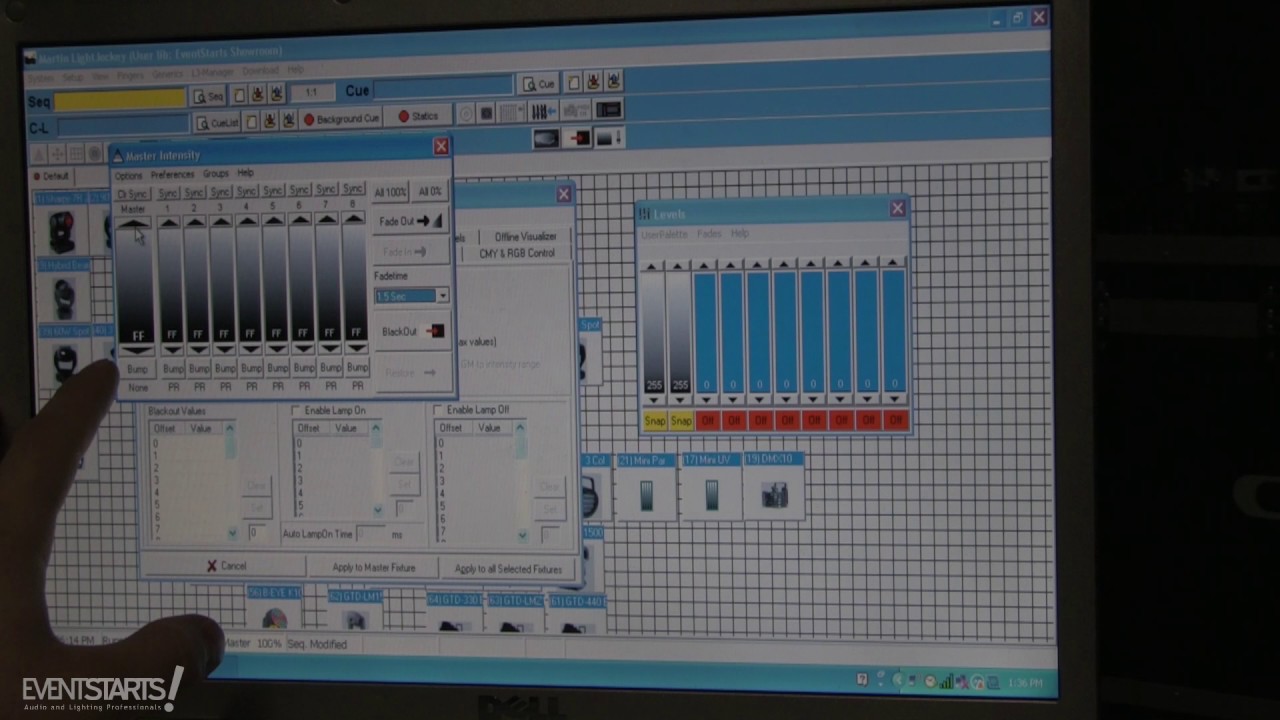Click the Cue name field
Viewport: 1280px width, 720px height.
tap(443, 87)
